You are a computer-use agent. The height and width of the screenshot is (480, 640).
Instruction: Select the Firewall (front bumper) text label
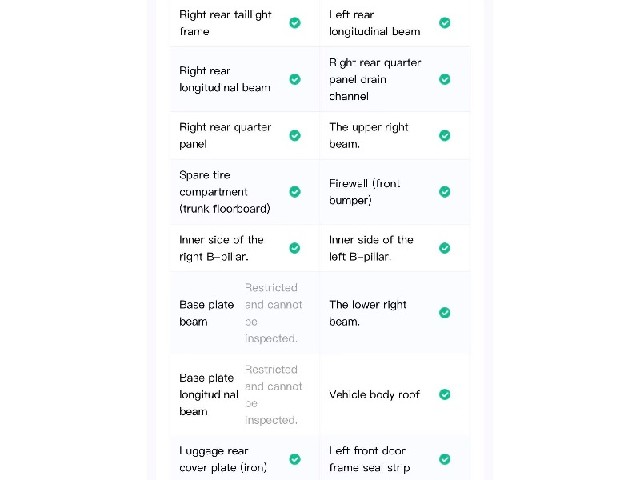point(365,192)
